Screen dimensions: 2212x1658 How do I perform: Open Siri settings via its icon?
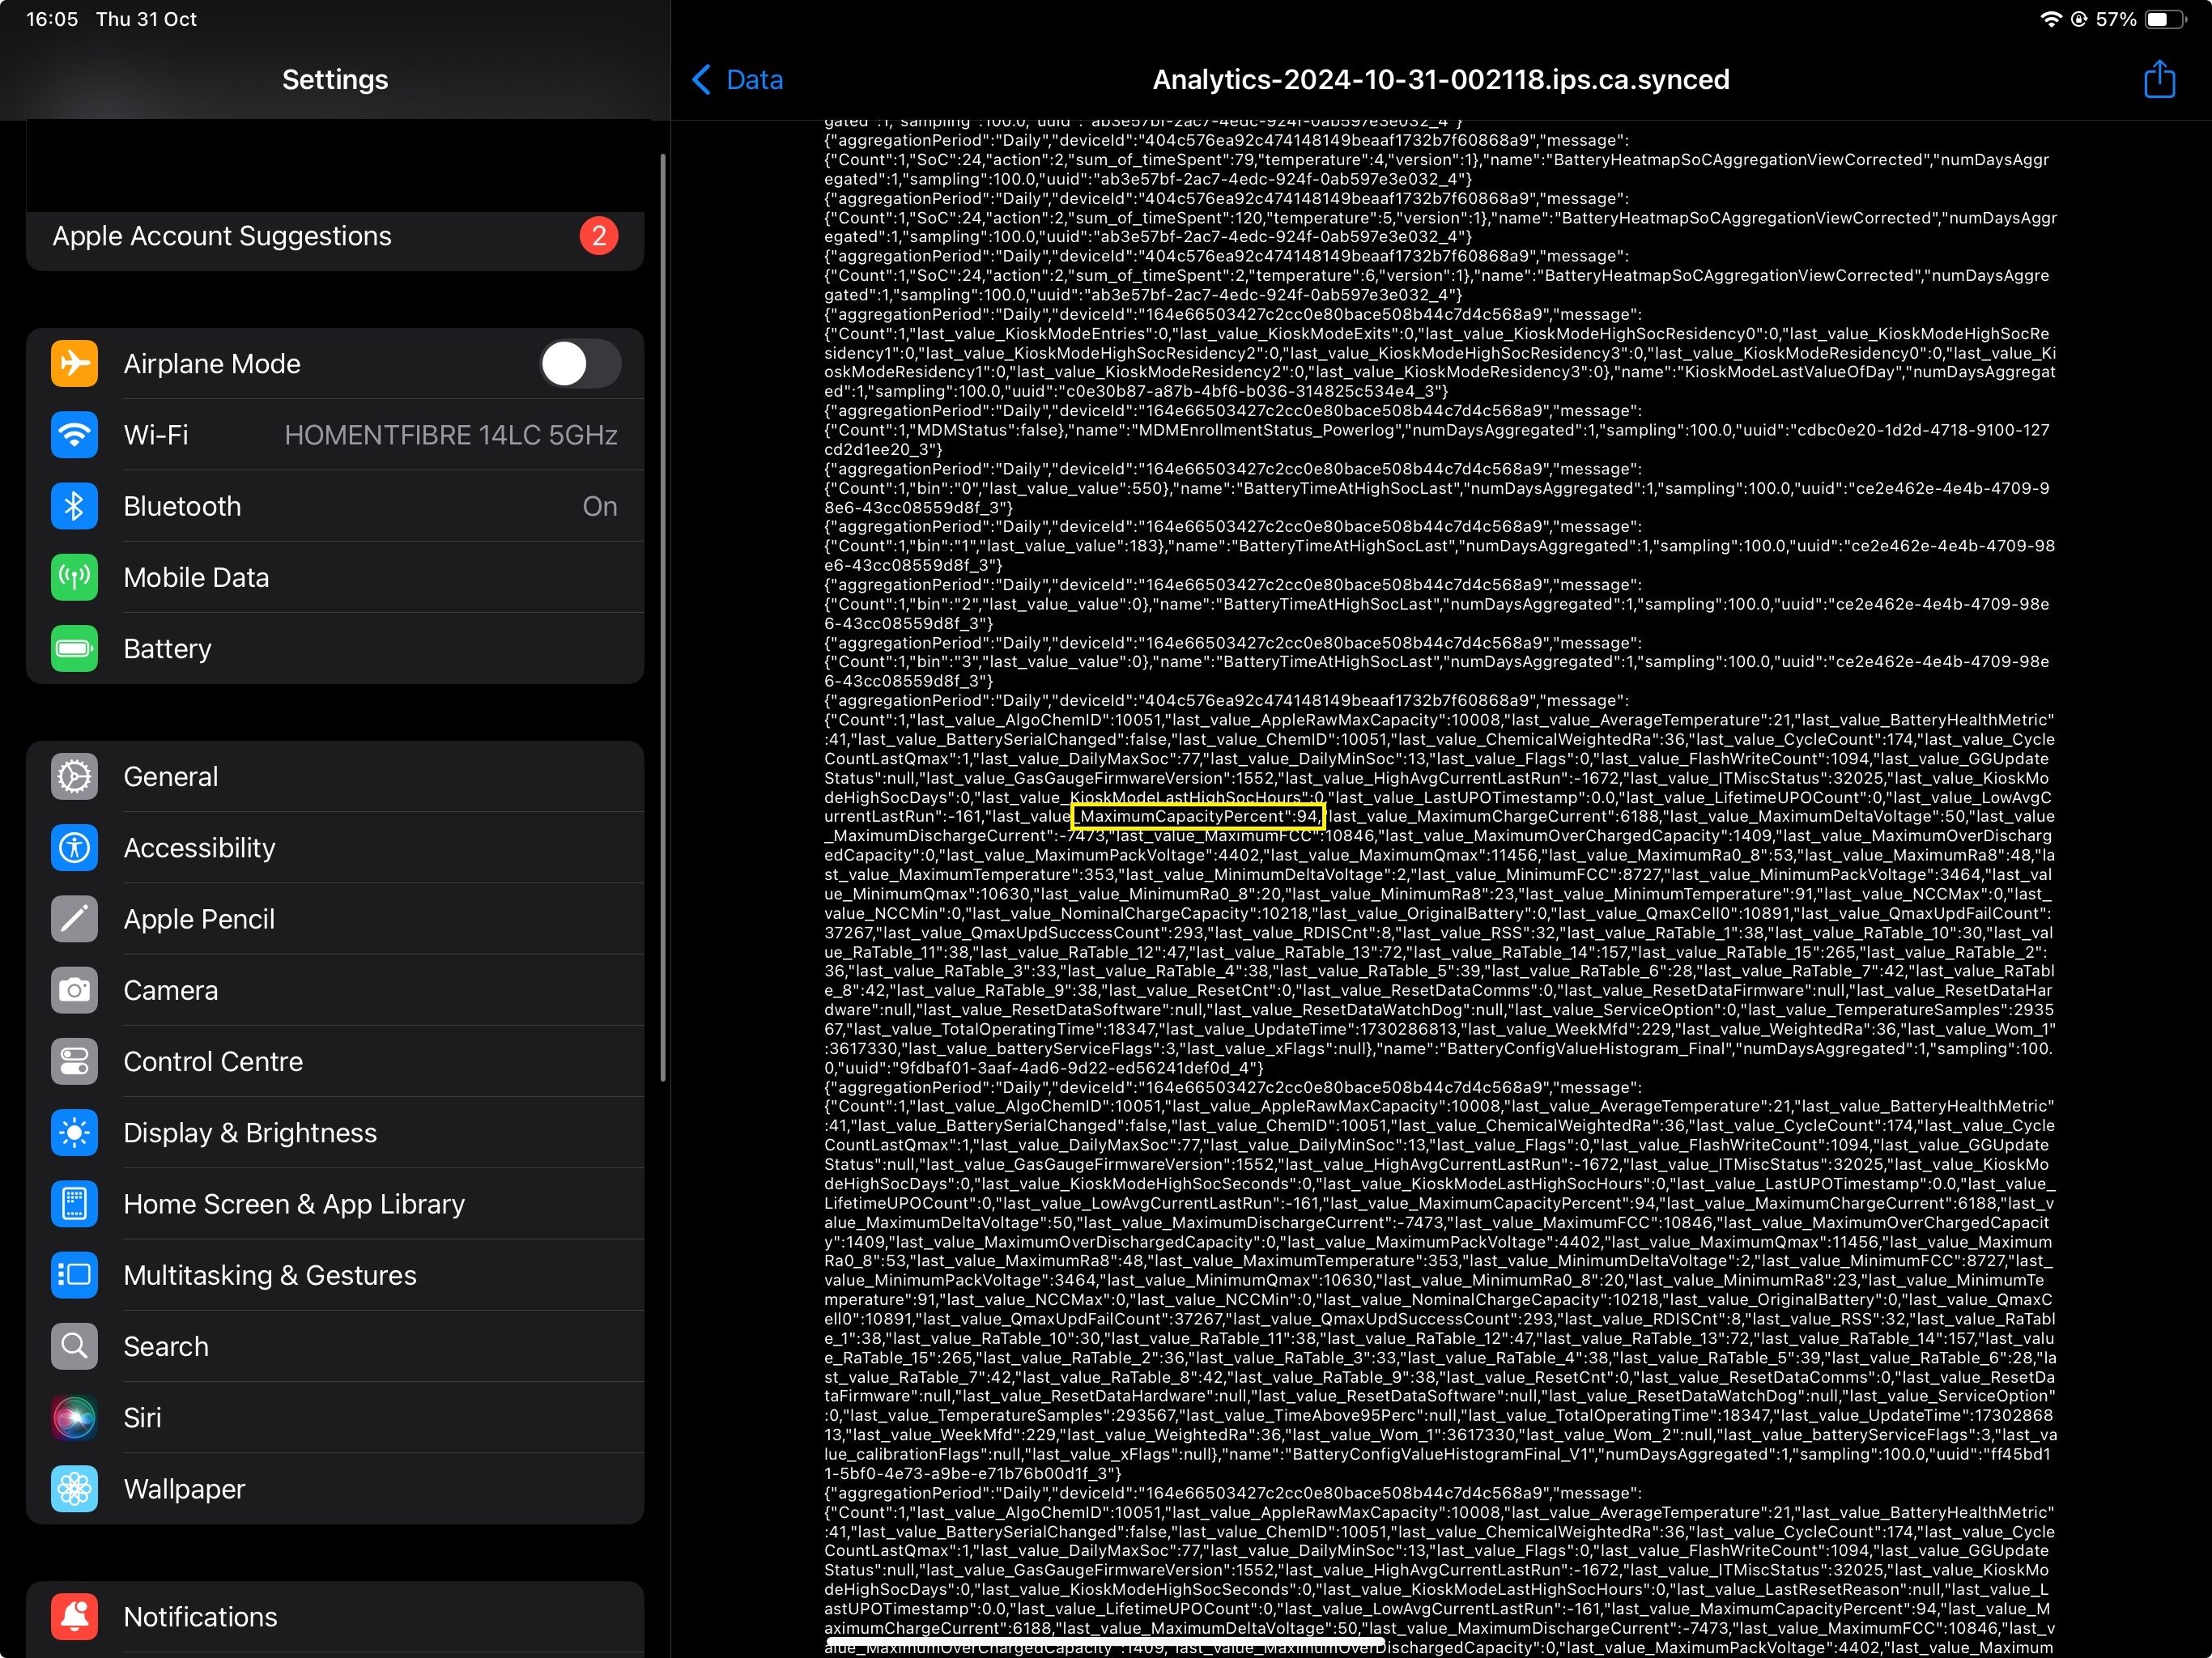pos(75,1417)
